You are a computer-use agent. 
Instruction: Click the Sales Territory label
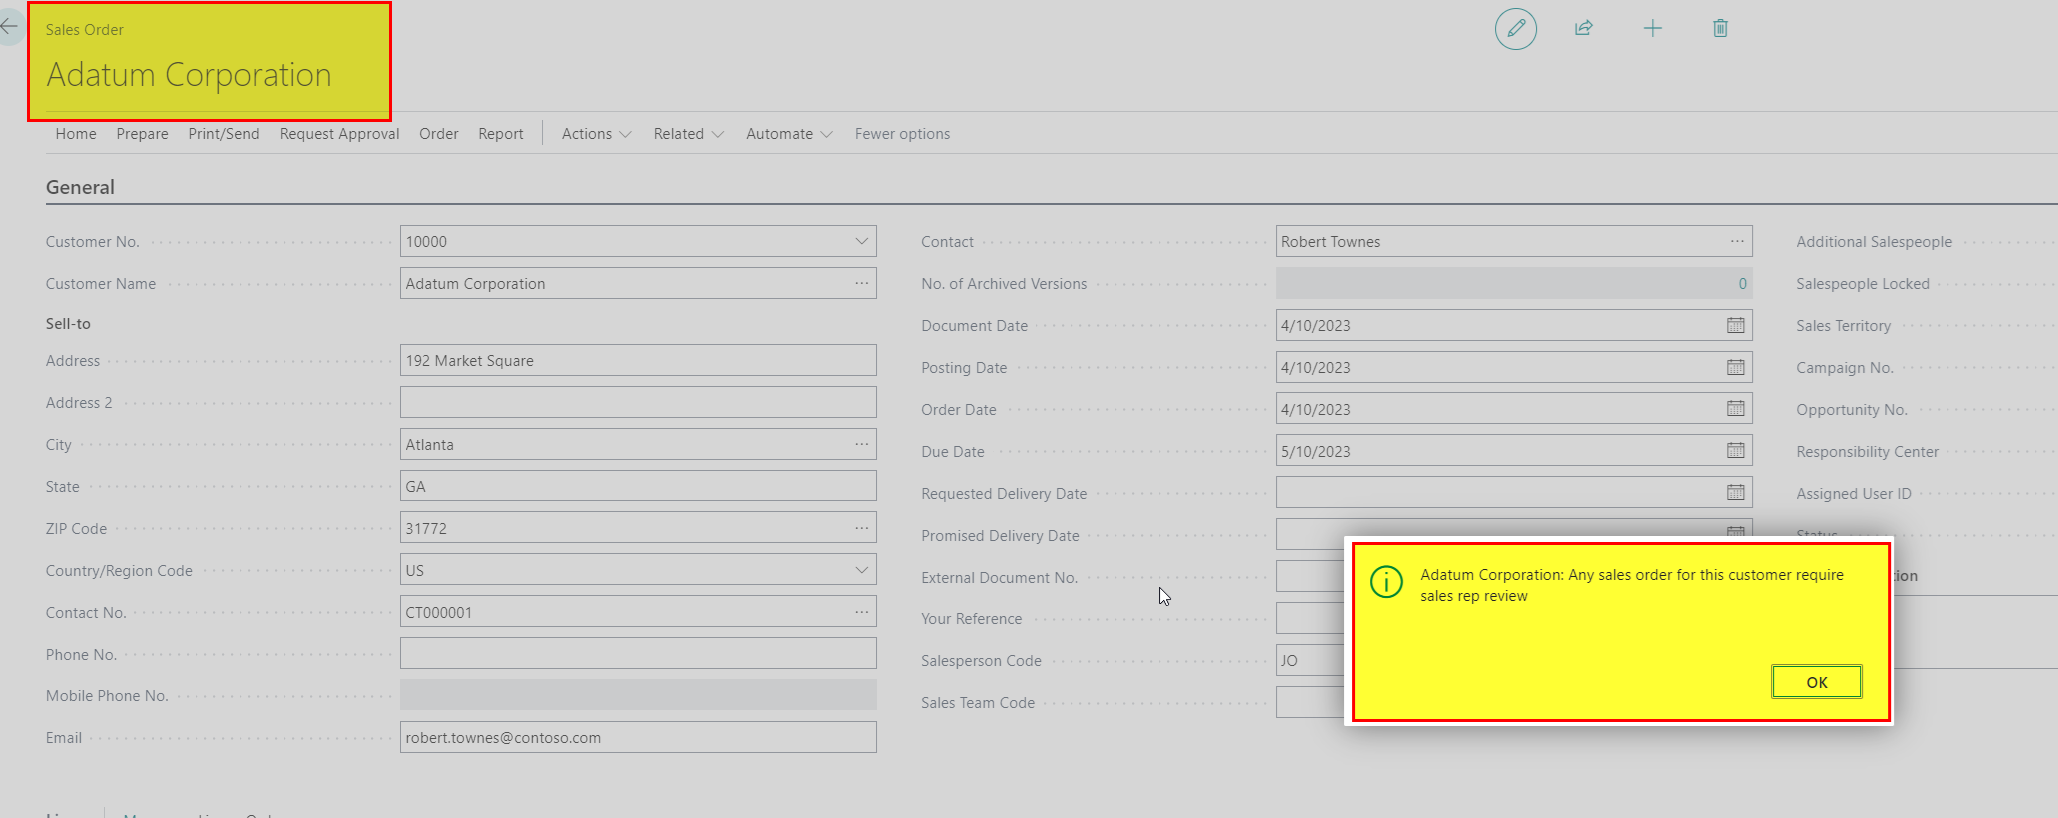tap(1843, 326)
